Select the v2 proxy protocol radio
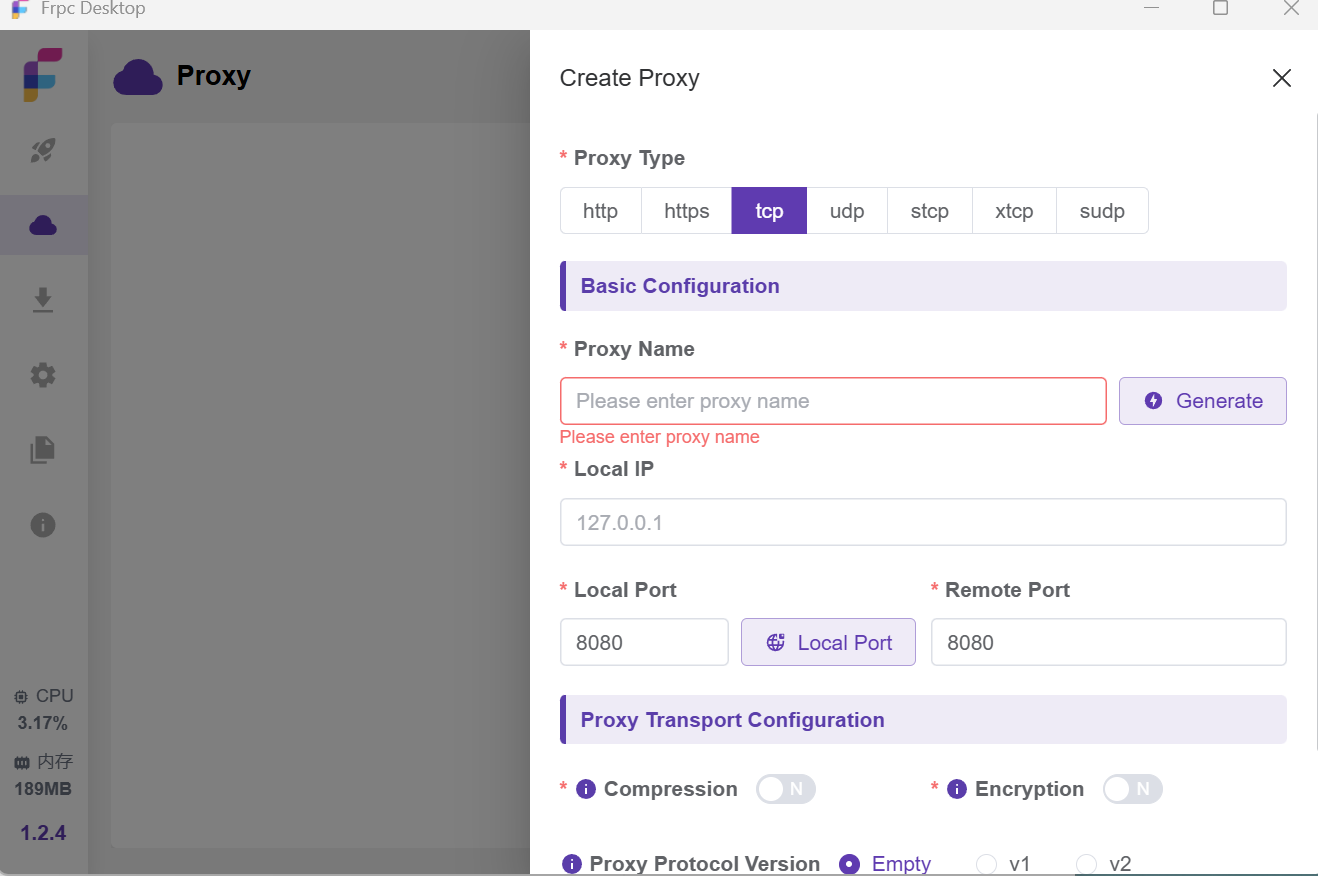Screen dimensions: 1318x876 click(x=1087, y=864)
